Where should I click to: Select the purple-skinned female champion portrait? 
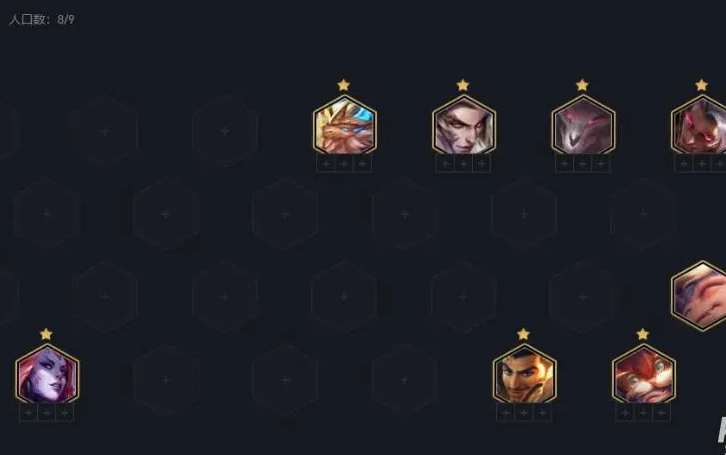click(47, 374)
